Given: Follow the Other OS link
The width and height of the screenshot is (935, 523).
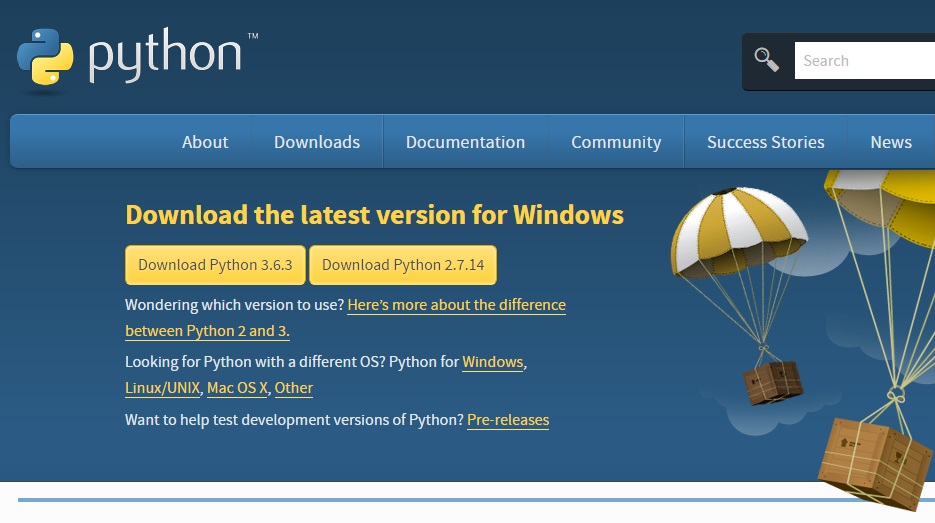Looking at the screenshot, I should [293, 388].
